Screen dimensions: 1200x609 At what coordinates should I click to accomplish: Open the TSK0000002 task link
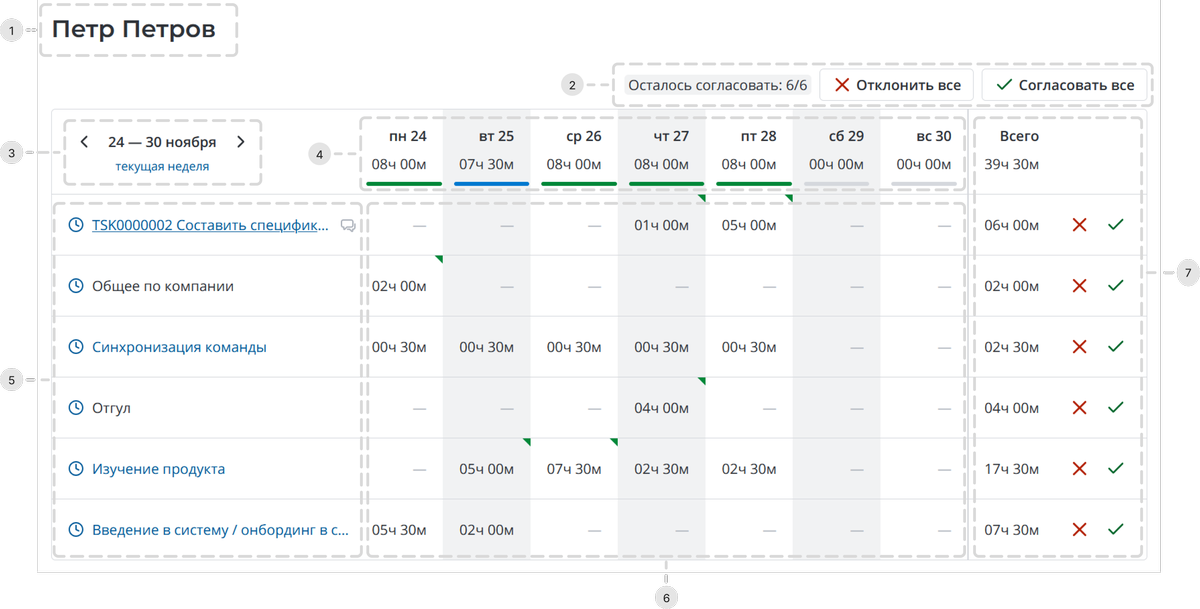pos(210,226)
